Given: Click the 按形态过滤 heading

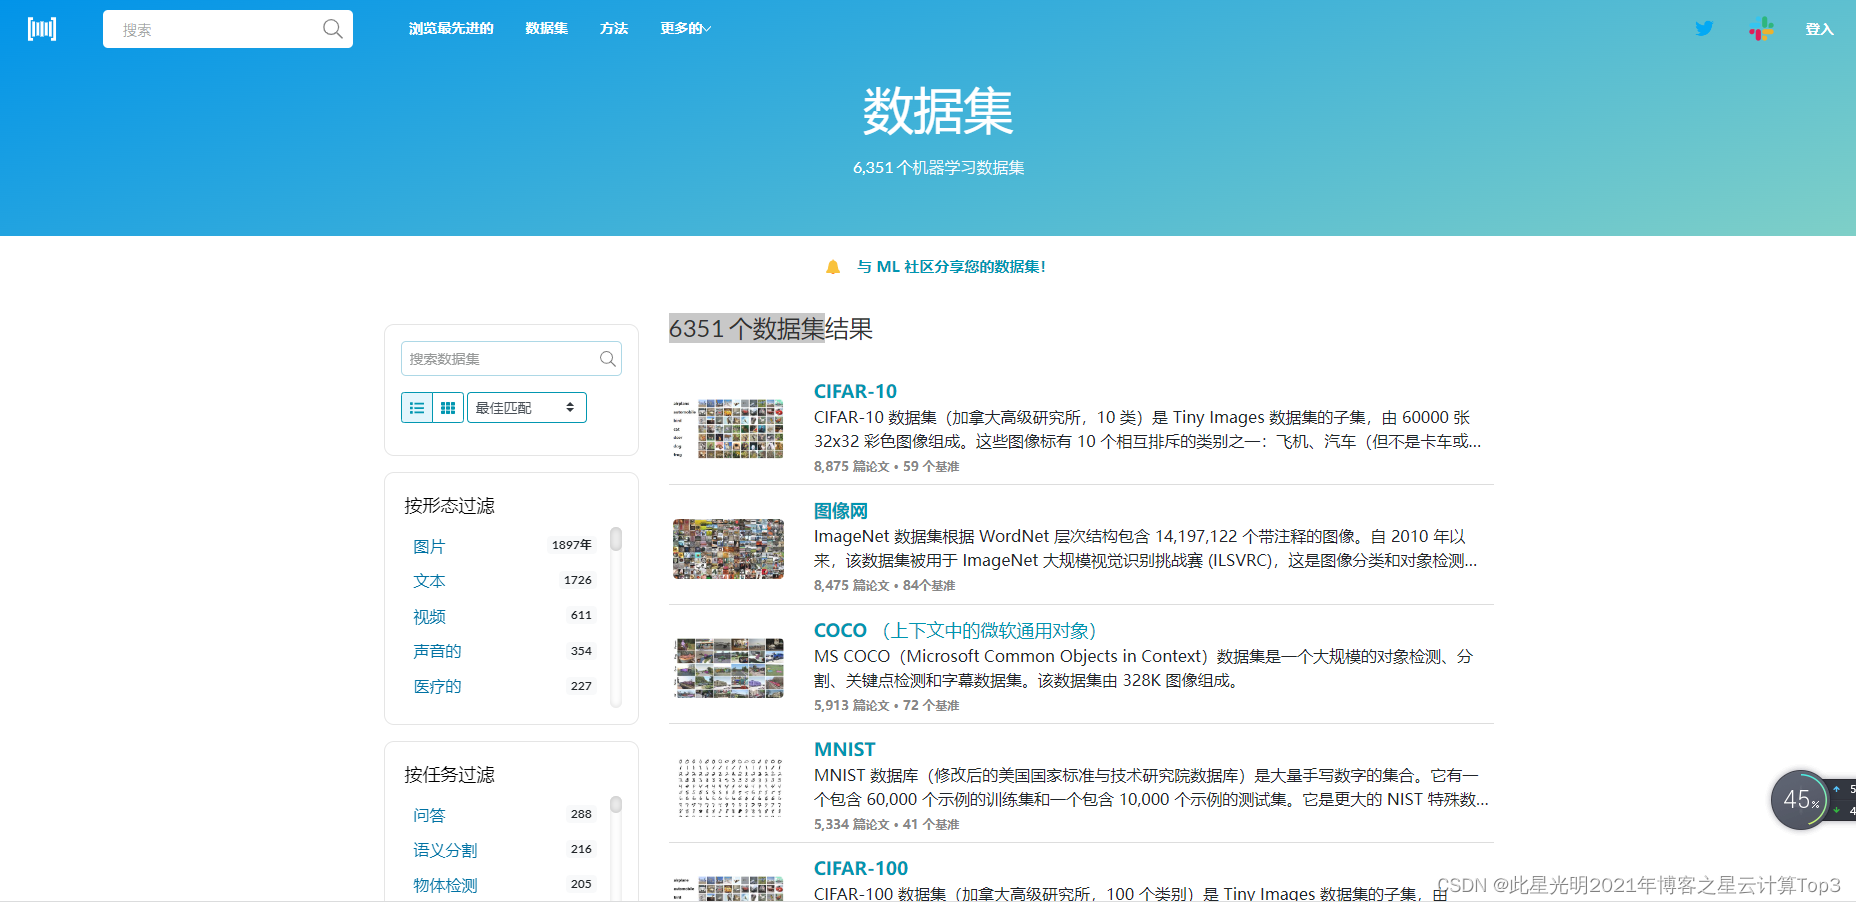Looking at the screenshot, I should pos(449,506).
